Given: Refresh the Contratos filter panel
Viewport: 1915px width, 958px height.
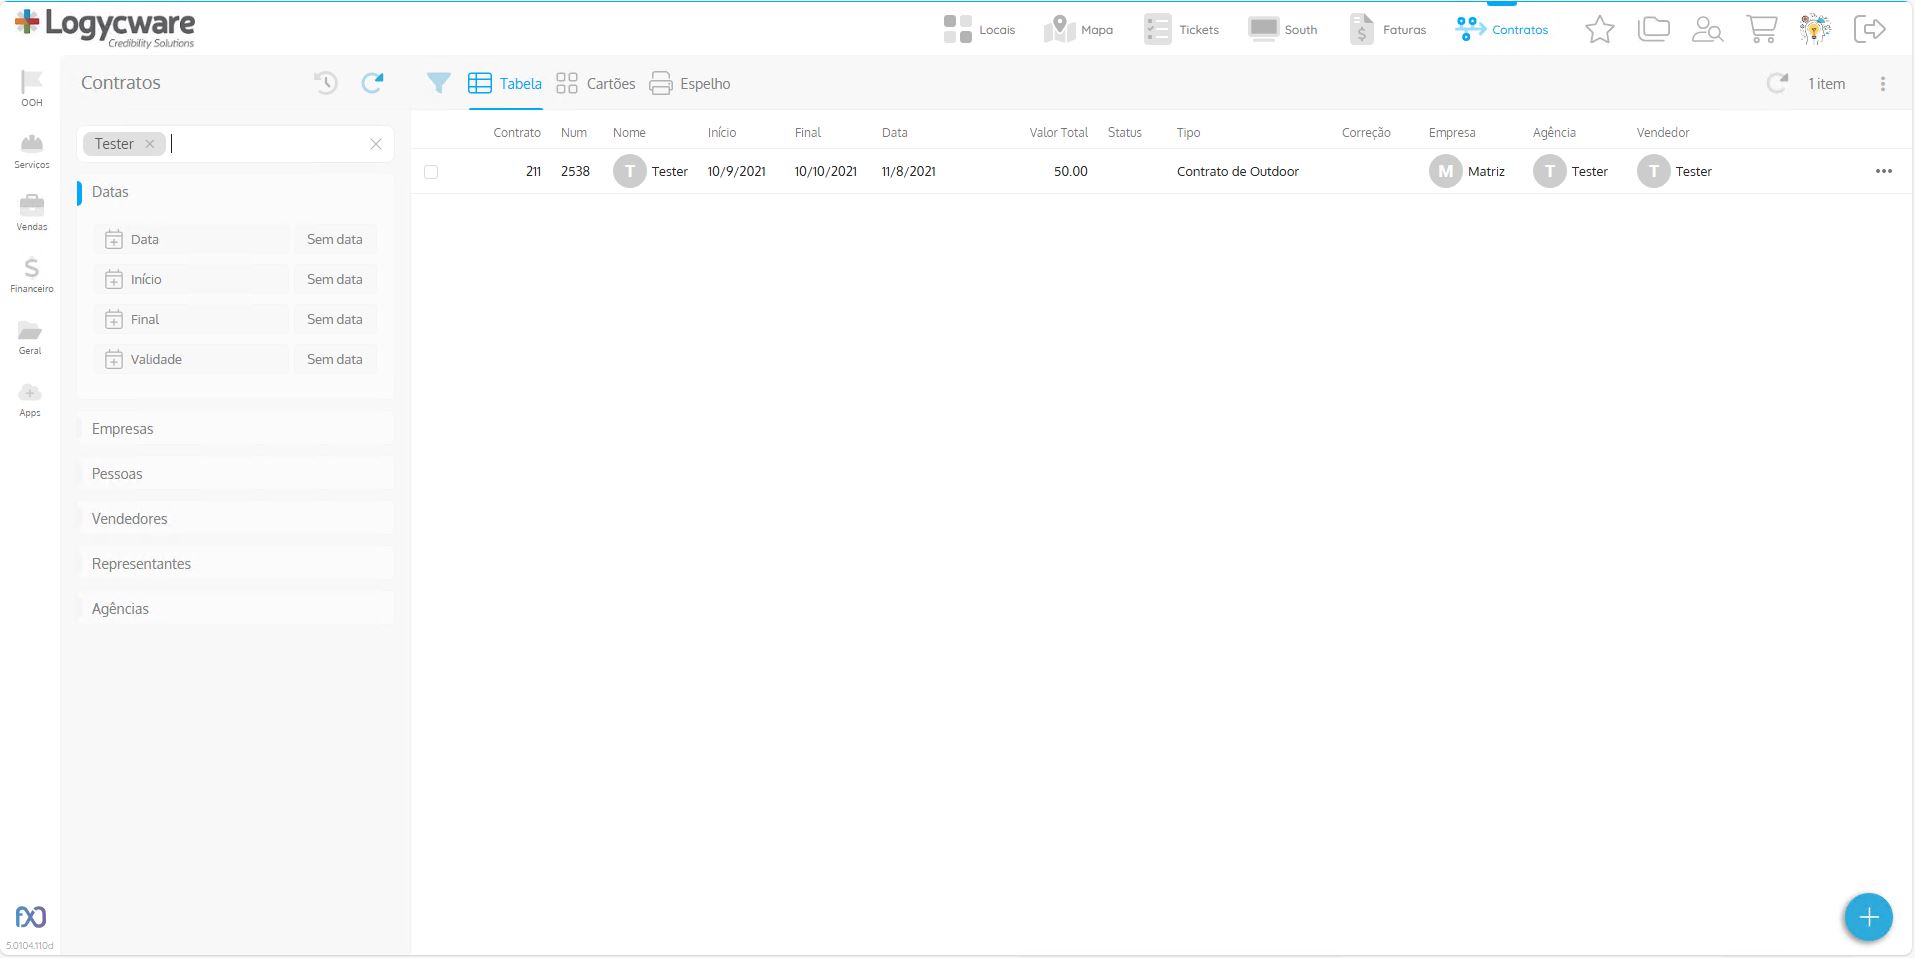Looking at the screenshot, I should click(x=372, y=83).
